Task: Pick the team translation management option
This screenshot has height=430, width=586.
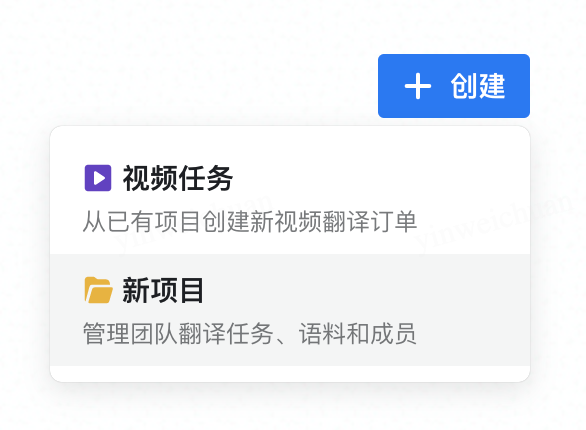Action: point(290,310)
